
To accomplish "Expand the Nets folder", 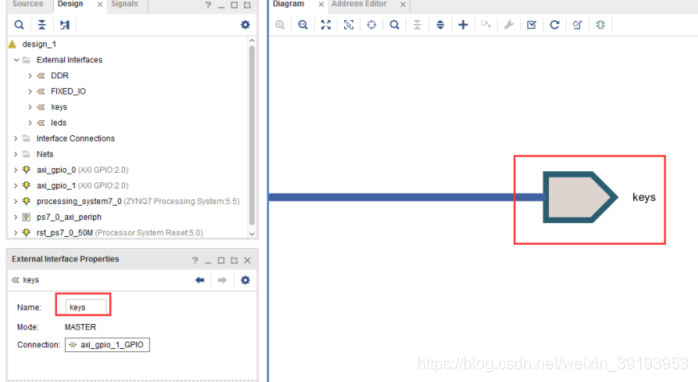I will pyautogui.click(x=16, y=154).
